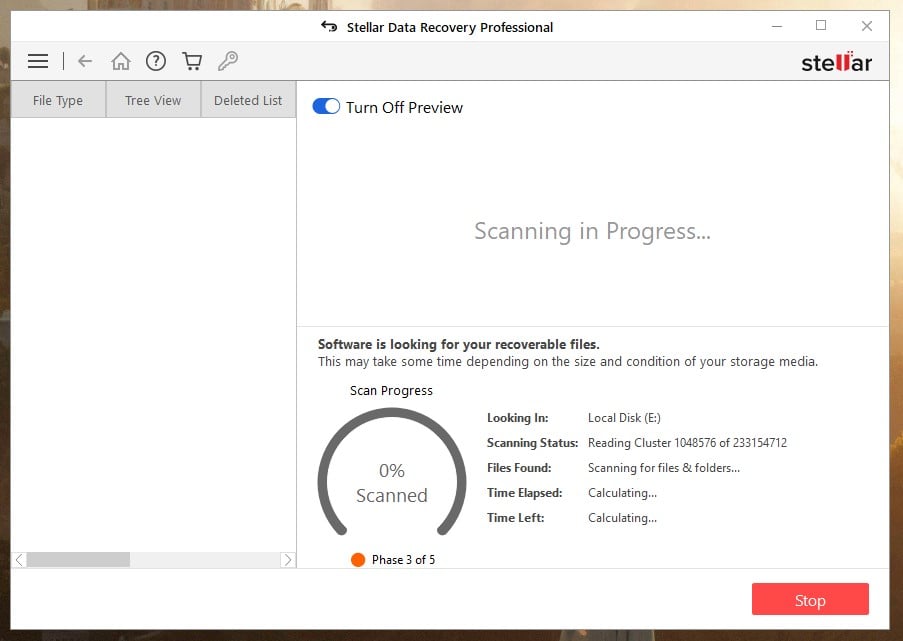903x641 pixels.
Task: Click 'Scanning for files & folders...' text
Action: coord(663,468)
